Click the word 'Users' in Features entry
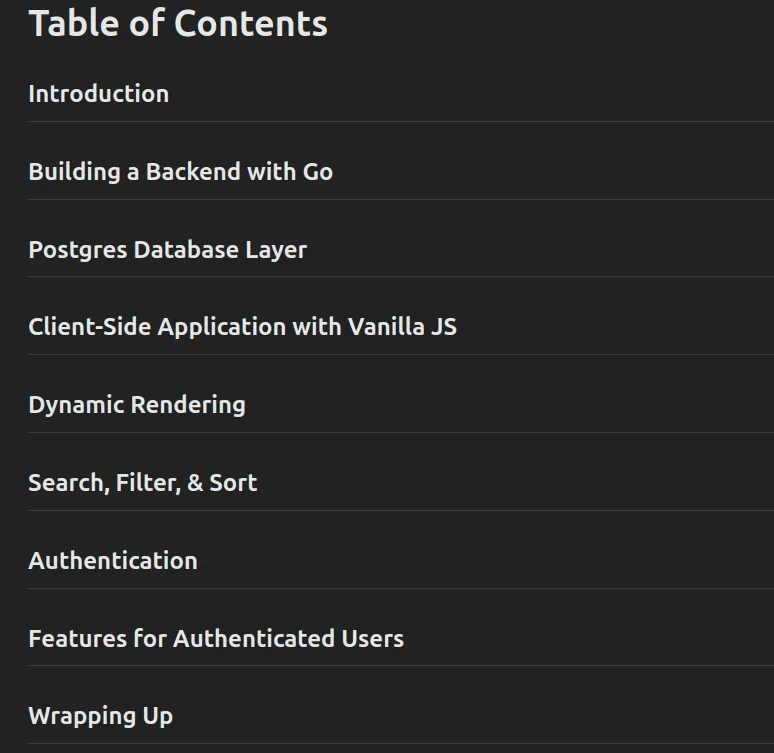 click(x=373, y=638)
